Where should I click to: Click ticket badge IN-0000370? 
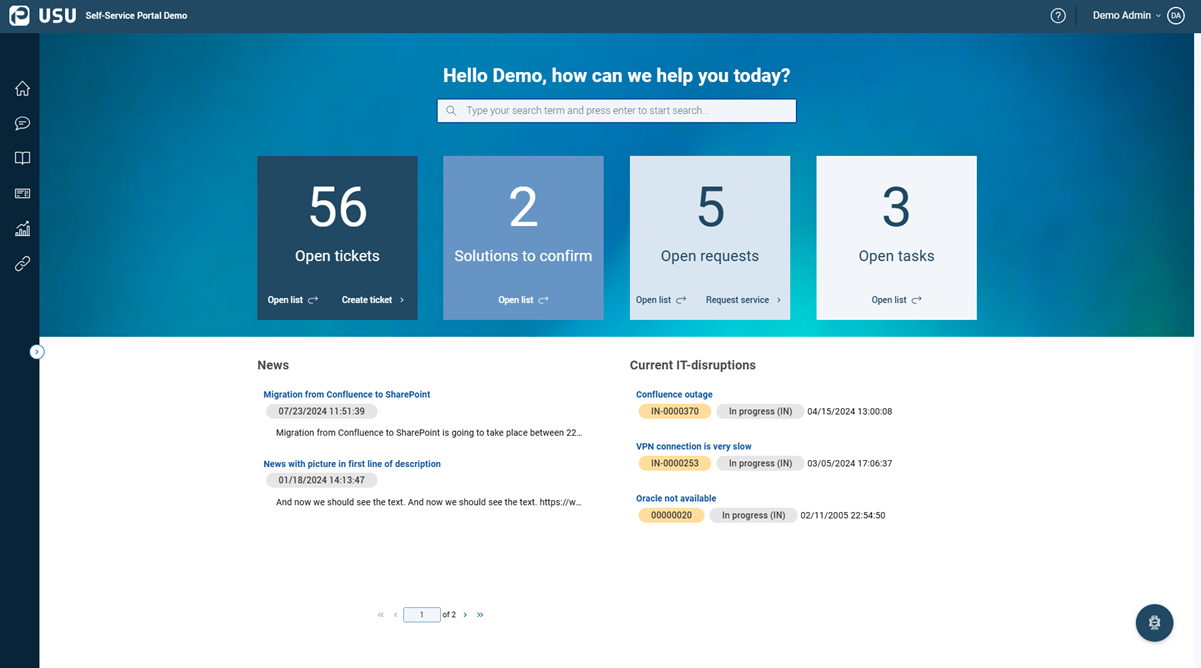(x=675, y=412)
